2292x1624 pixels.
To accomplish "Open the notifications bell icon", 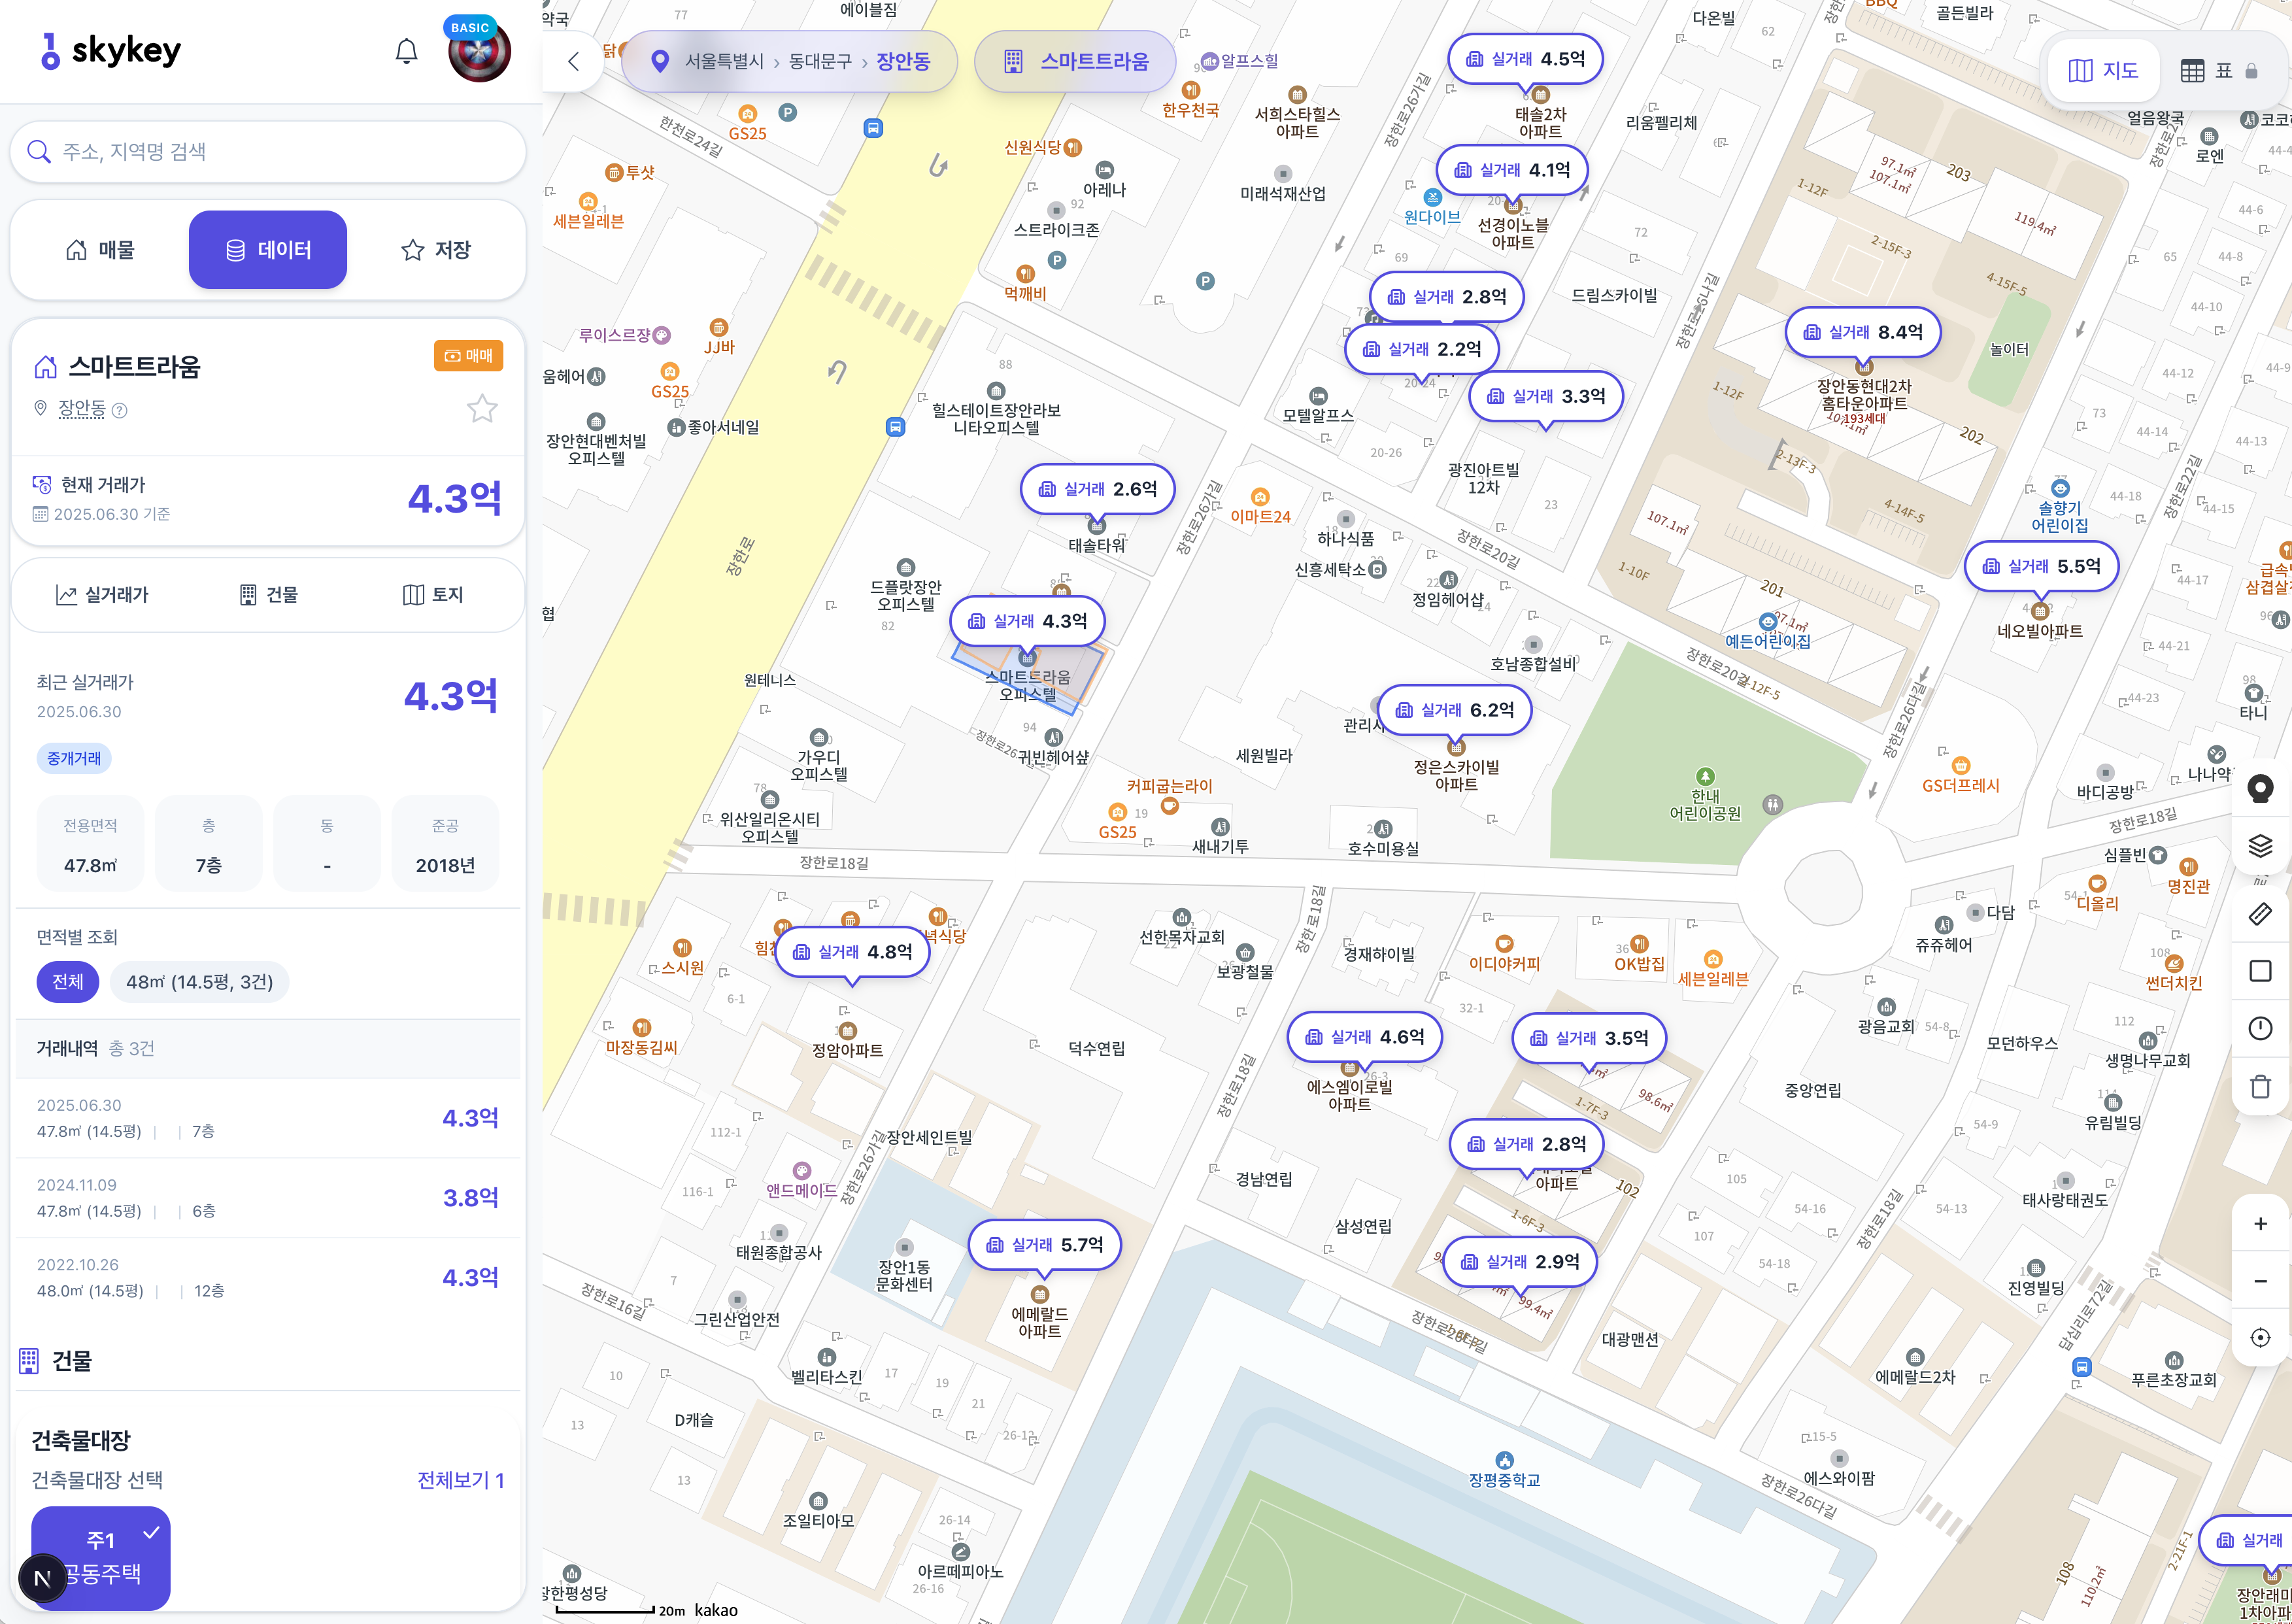I will [x=406, y=51].
